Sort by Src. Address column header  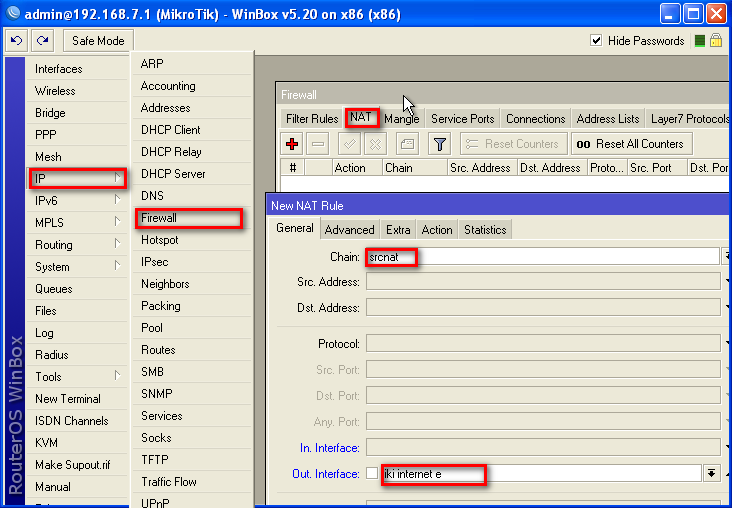point(482,168)
